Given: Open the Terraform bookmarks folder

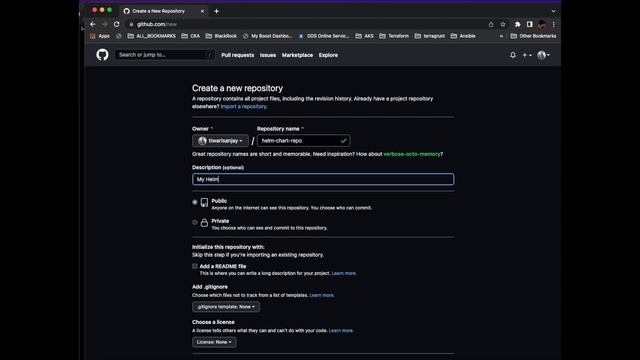Looking at the screenshot, I should point(394,36).
